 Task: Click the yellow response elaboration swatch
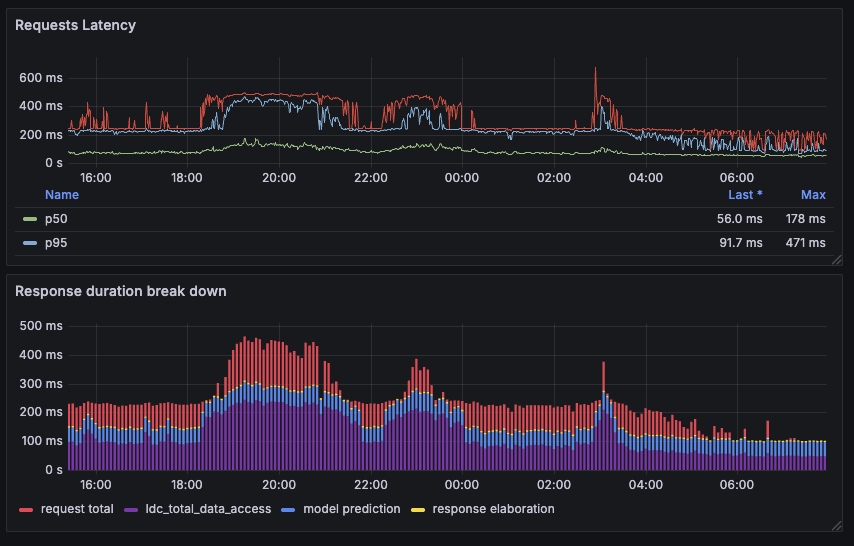(x=418, y=509)
